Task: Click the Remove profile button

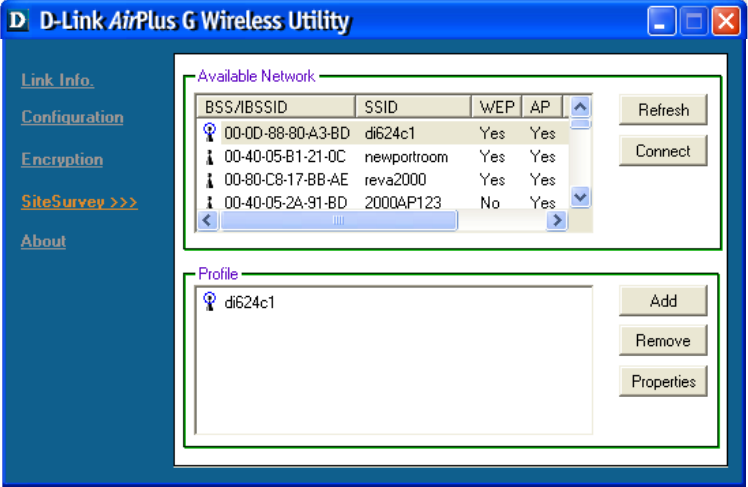Action: coord(663,341)
